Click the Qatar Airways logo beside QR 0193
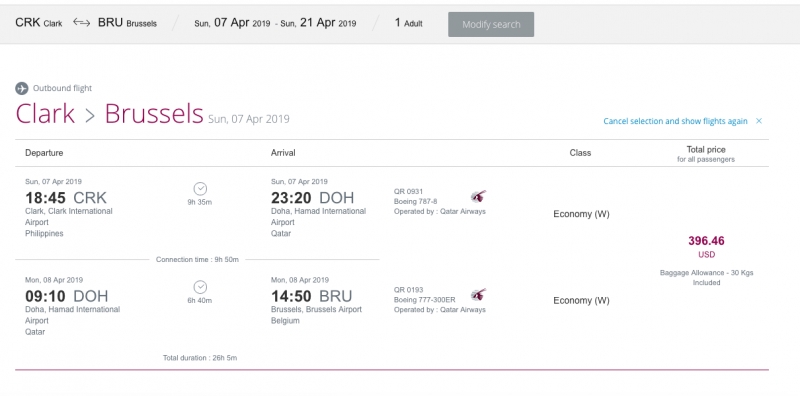Viewport: 800px width, 396px height. [x=478, y=294]
